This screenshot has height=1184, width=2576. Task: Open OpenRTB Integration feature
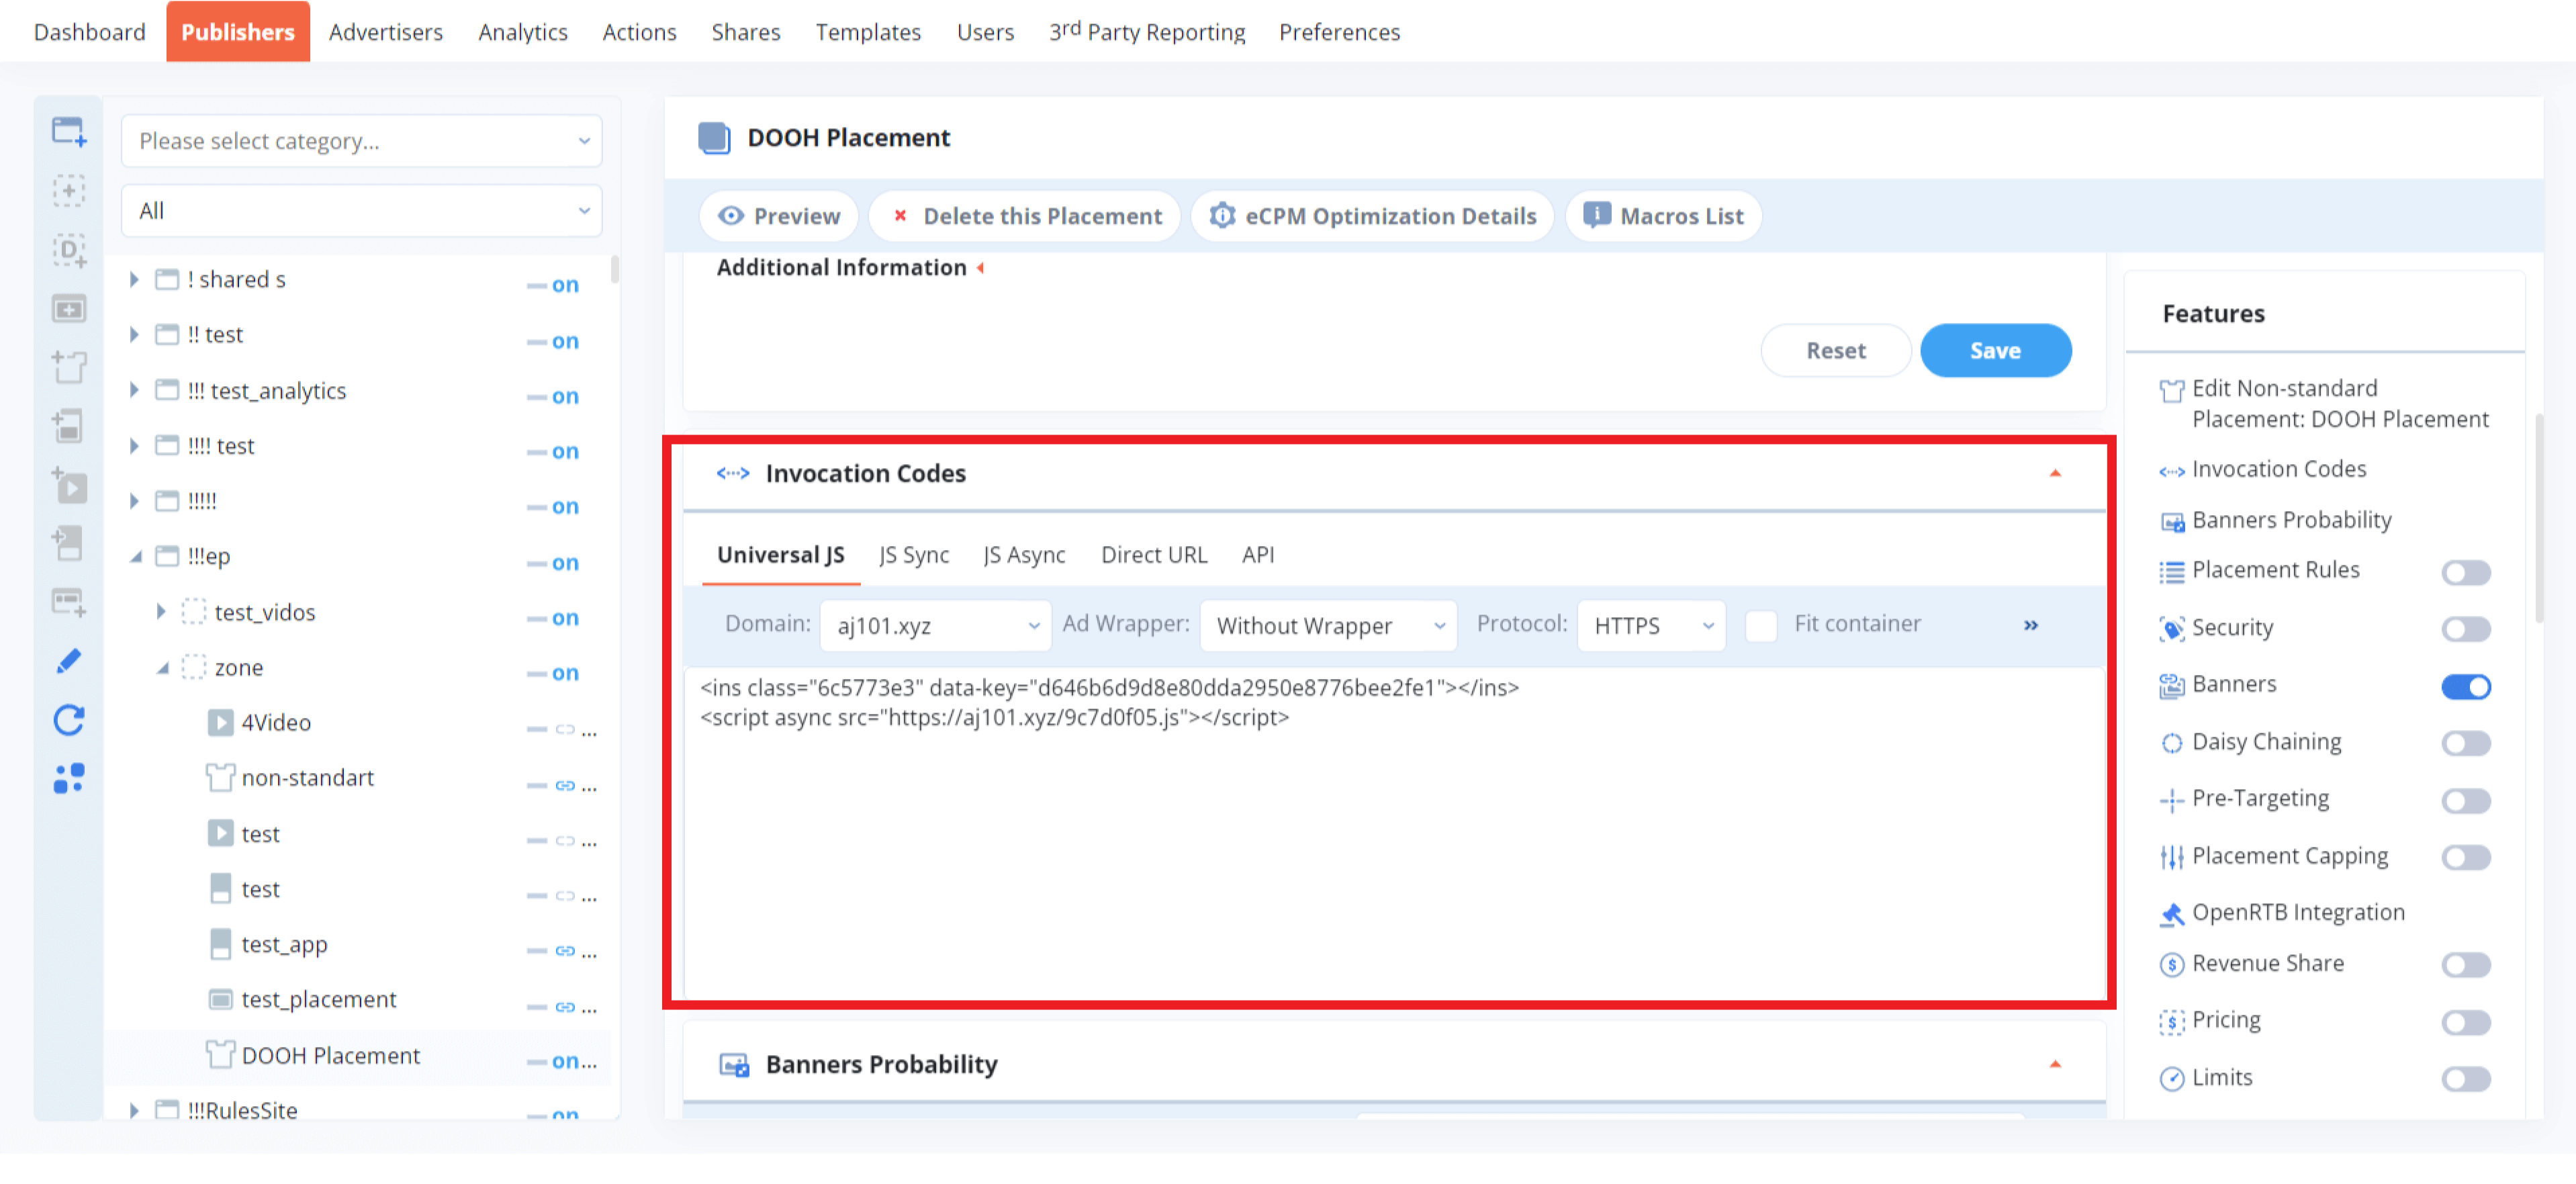coord(2297,912)
